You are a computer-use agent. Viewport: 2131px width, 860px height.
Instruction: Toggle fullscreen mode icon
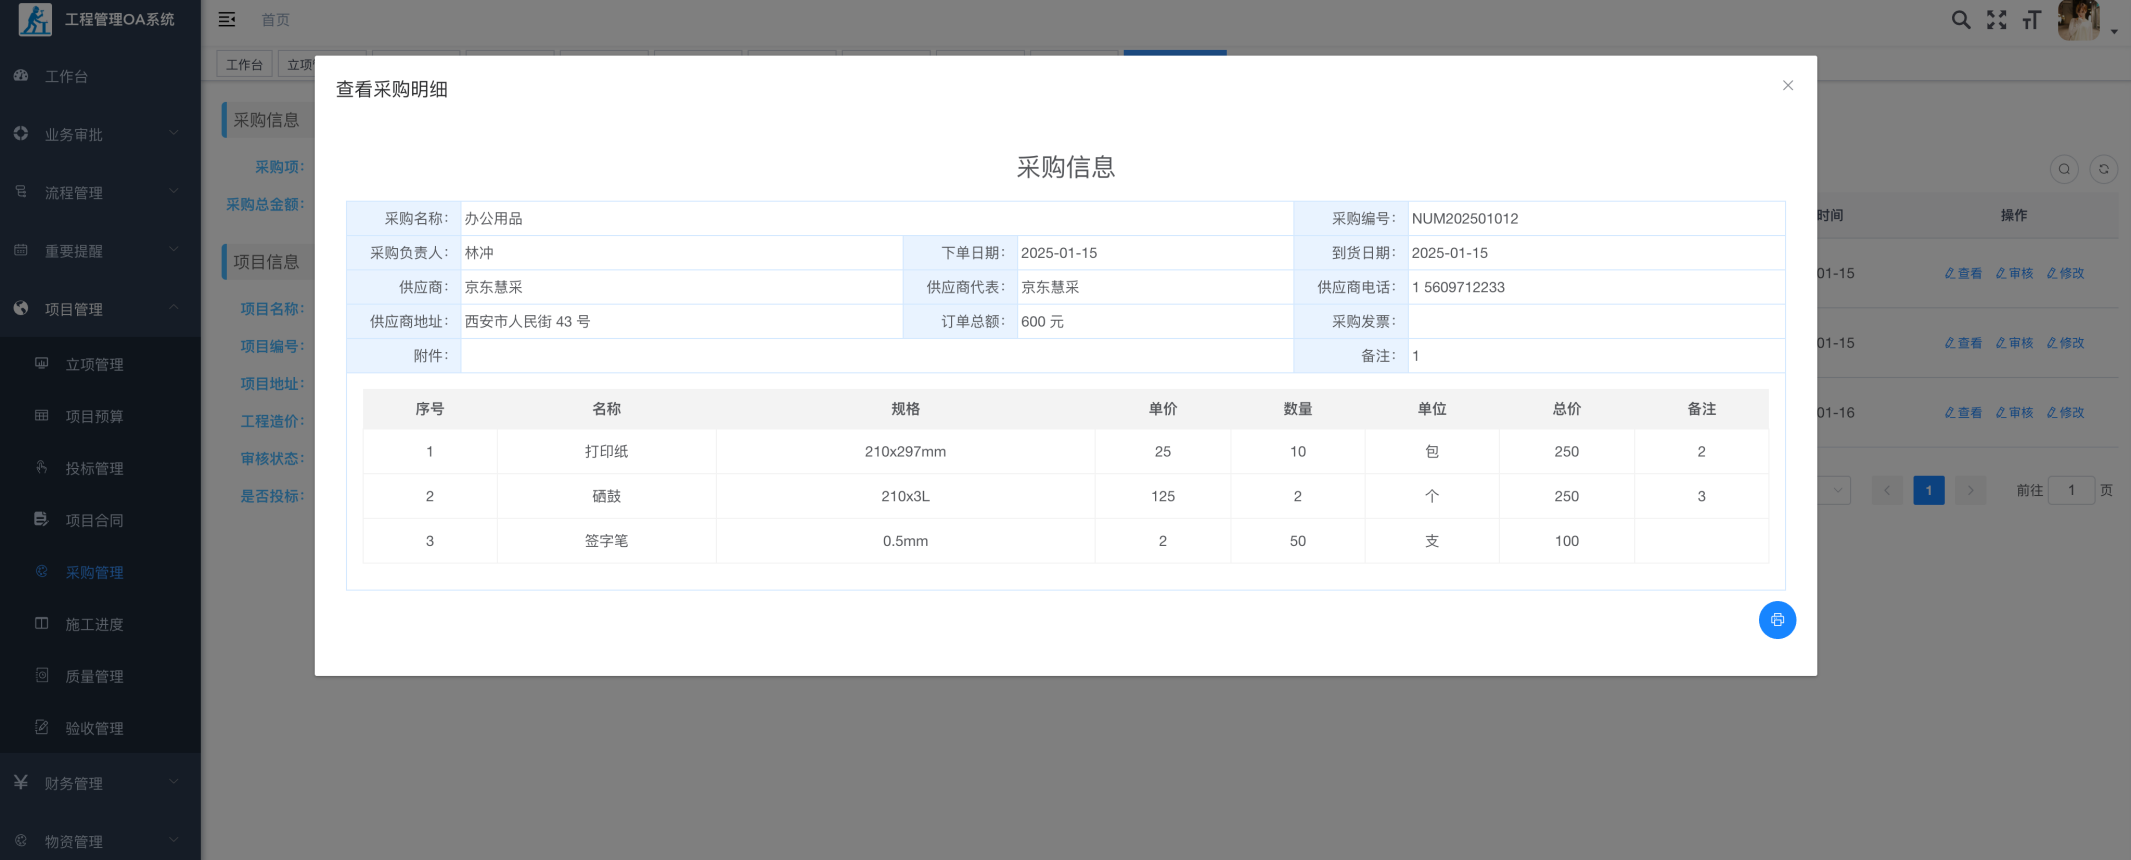[x=1996, y=19]
